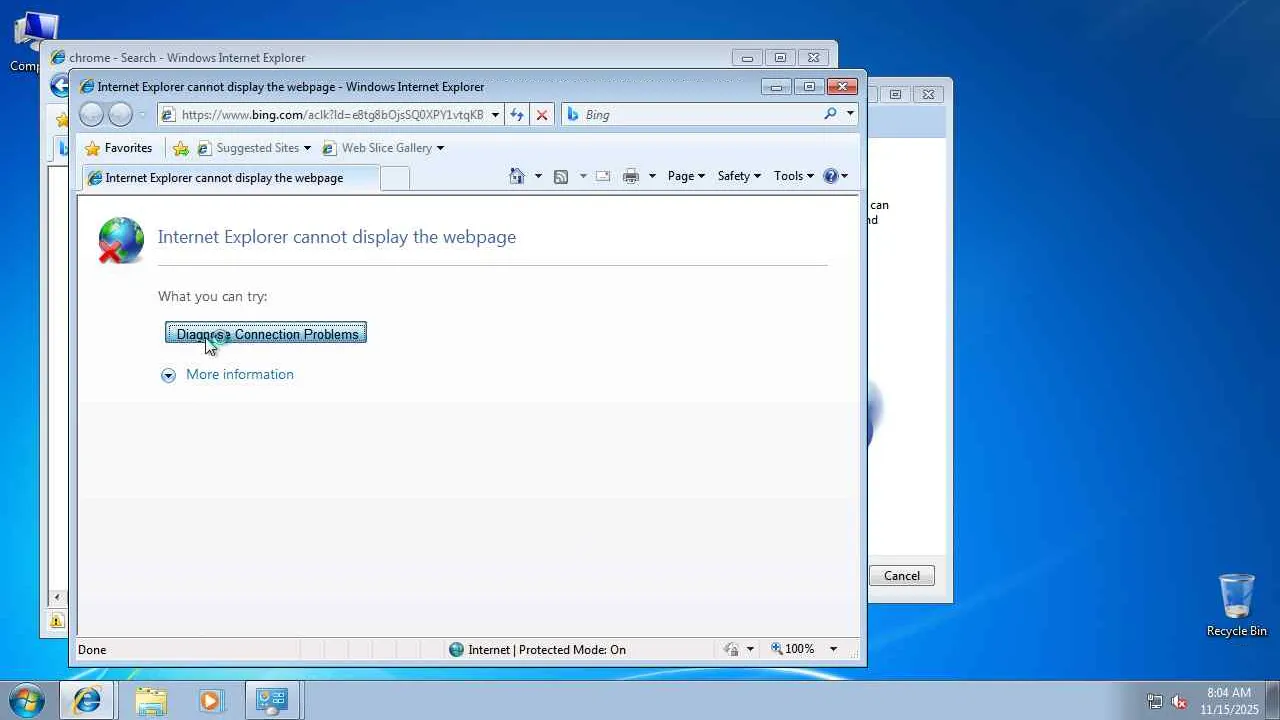Open the Page menu
1280x720 pixels.
(686, 176)
